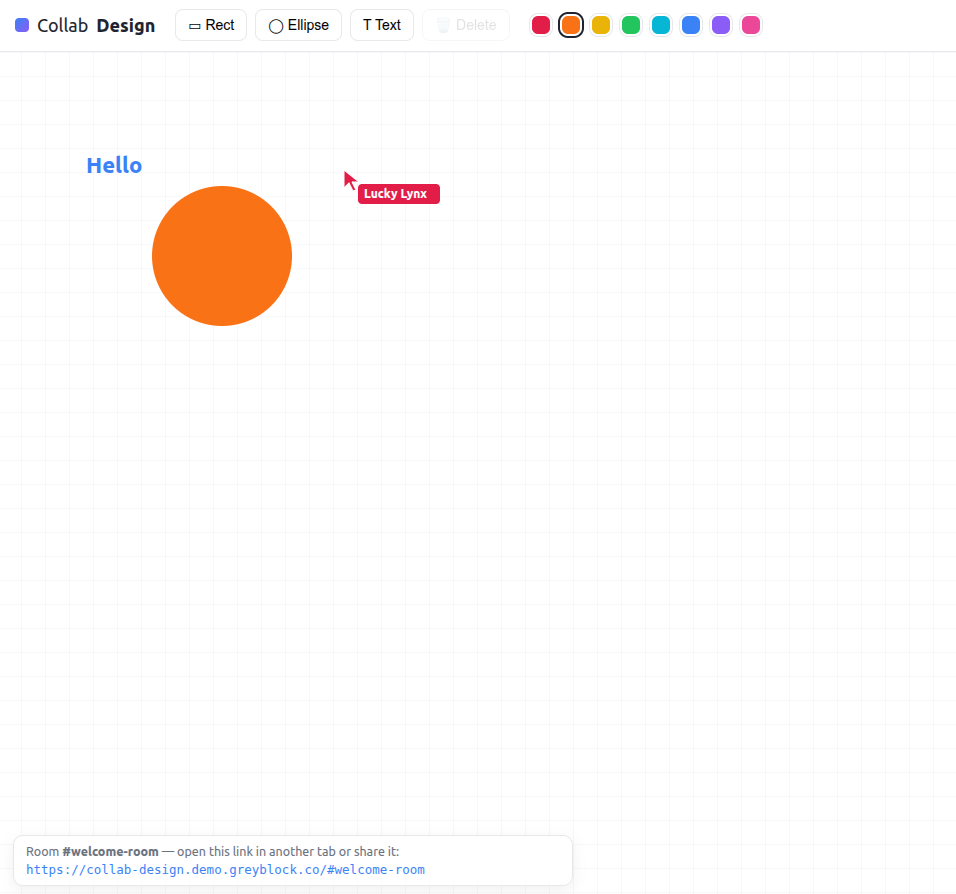Click the Collab Design title text
956x894 pixels.
[x=96, y=26]
